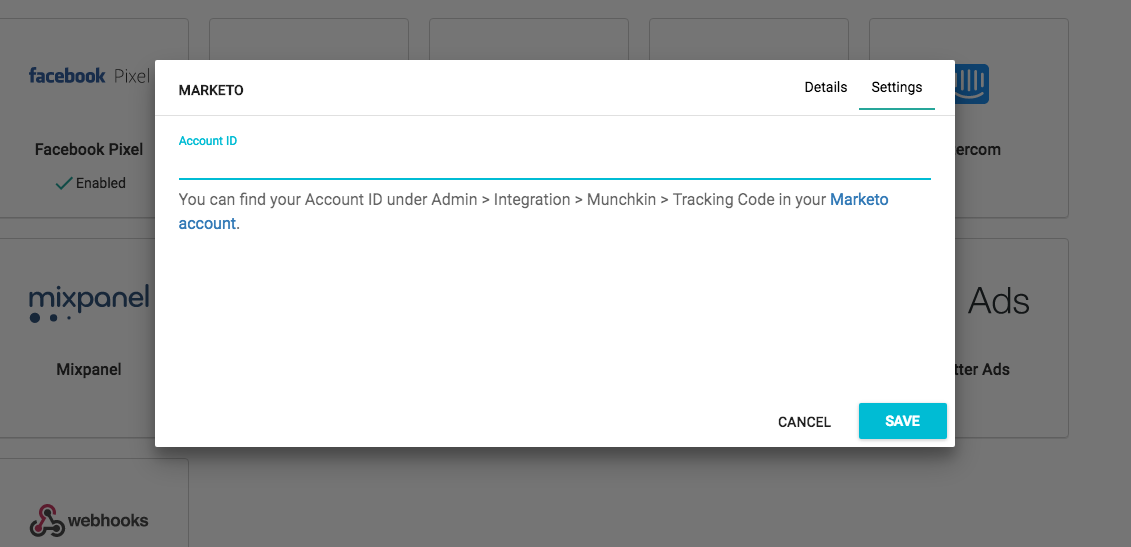This screenshot has height=547, width=1131.
Task: Switch to the Details tab
Action: [x=825, y=87]
